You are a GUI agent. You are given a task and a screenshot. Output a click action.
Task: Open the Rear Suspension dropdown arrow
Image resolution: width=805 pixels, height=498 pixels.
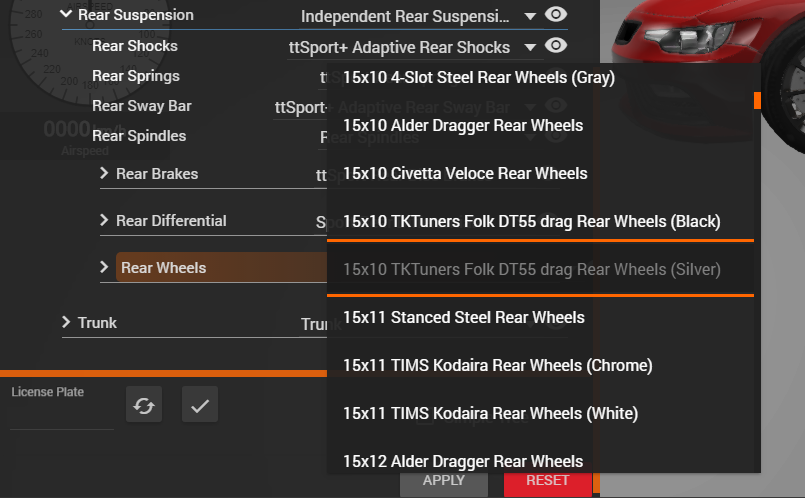point(530,16)
